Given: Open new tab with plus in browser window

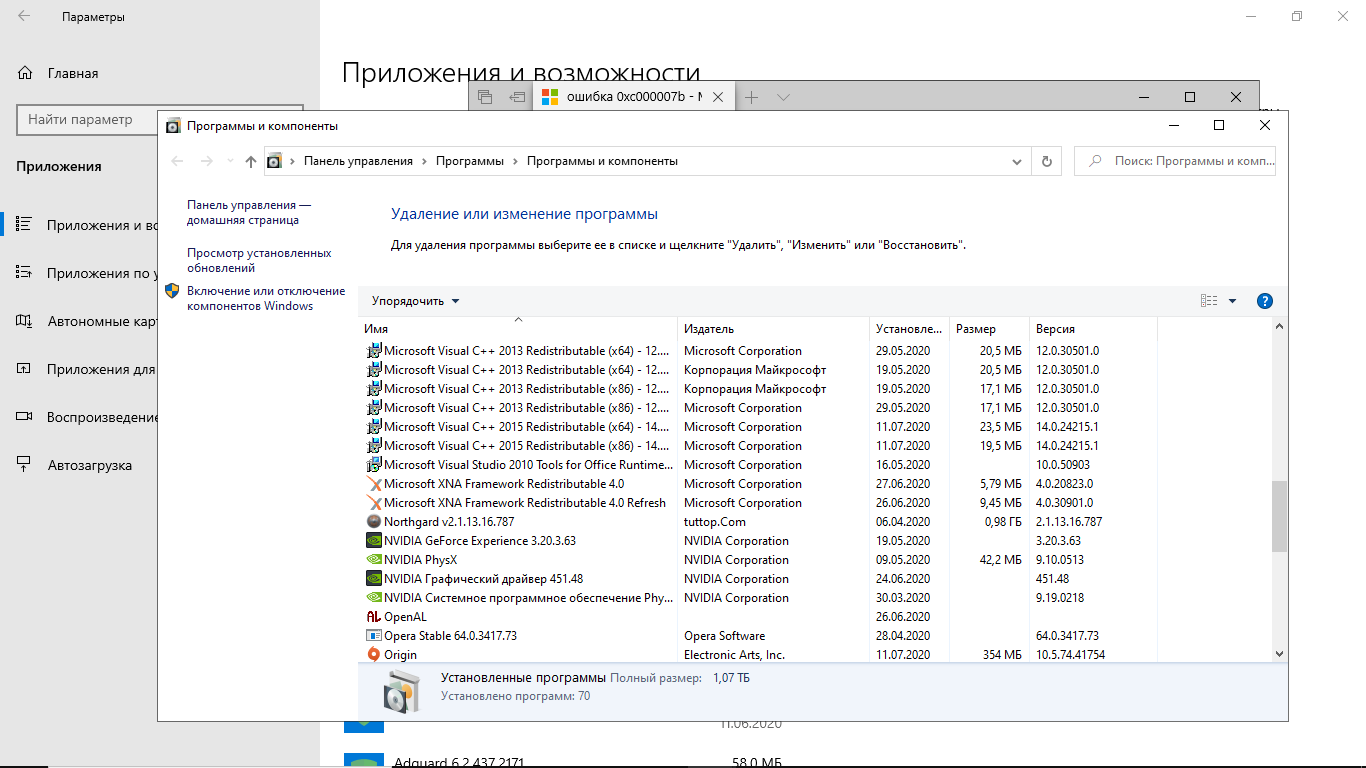Looking at the screenshot, I should click(x=752, y=97).
